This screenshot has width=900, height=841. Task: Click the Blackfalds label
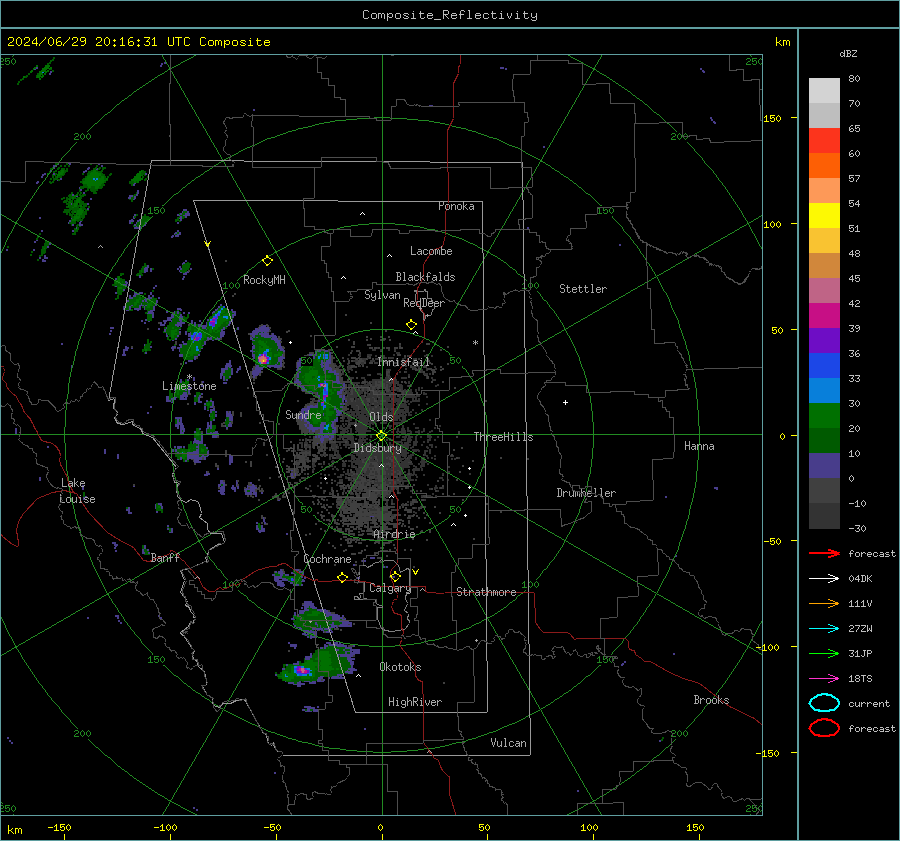point(425,277)
